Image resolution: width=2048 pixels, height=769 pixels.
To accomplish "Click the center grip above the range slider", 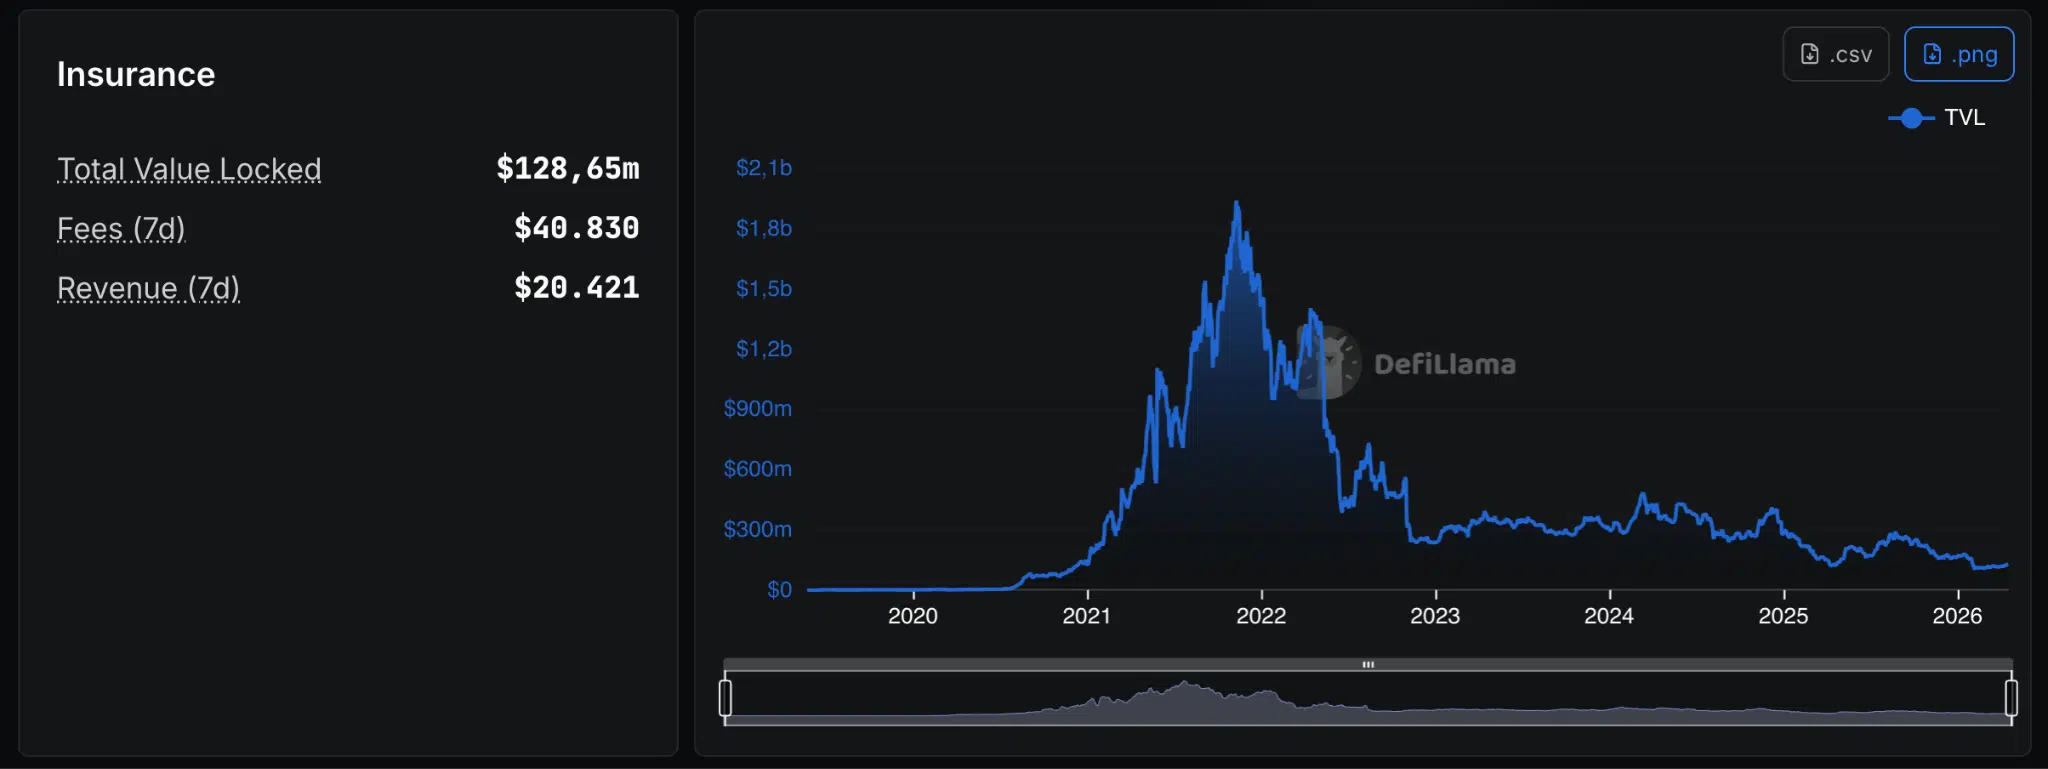I will click(1367, 664).
